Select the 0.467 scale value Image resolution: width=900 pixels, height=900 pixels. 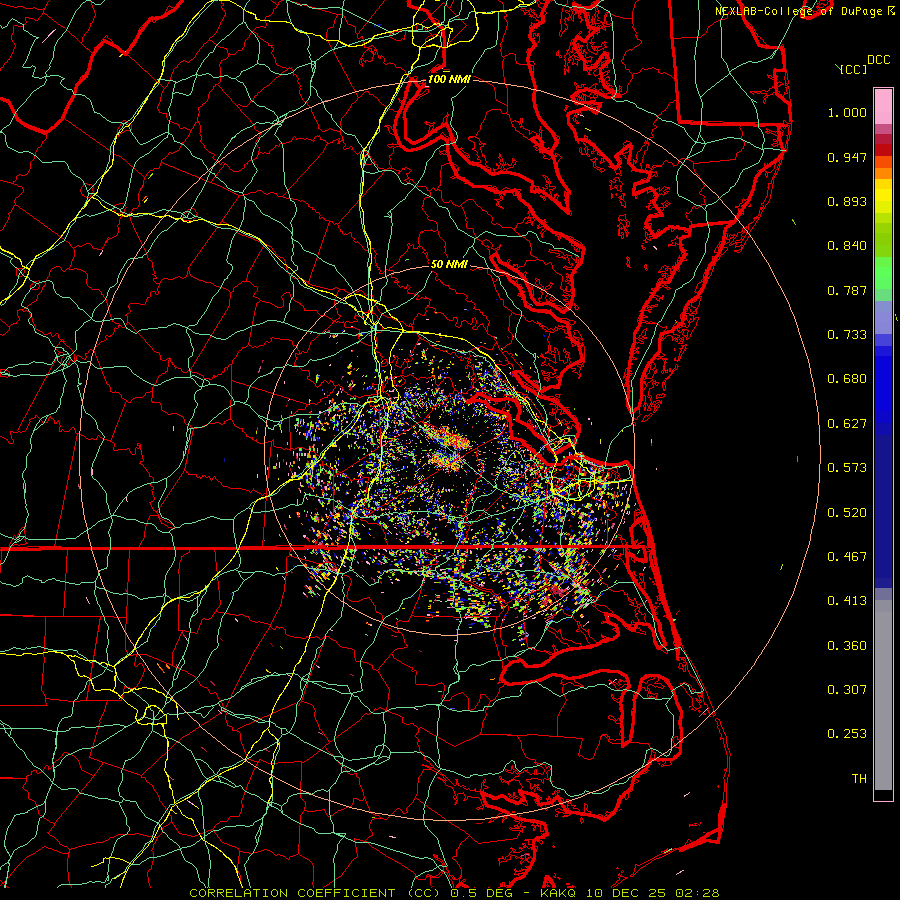[x=847, y=557]
